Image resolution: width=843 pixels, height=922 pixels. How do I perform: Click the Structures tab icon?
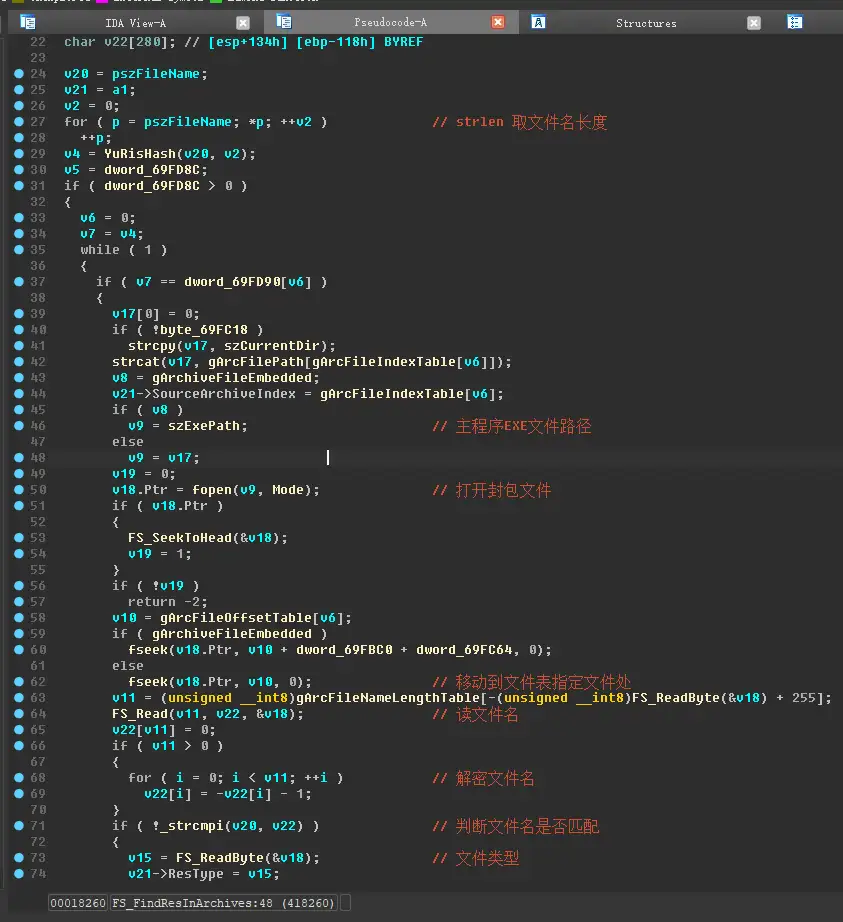tap(538, 22)
